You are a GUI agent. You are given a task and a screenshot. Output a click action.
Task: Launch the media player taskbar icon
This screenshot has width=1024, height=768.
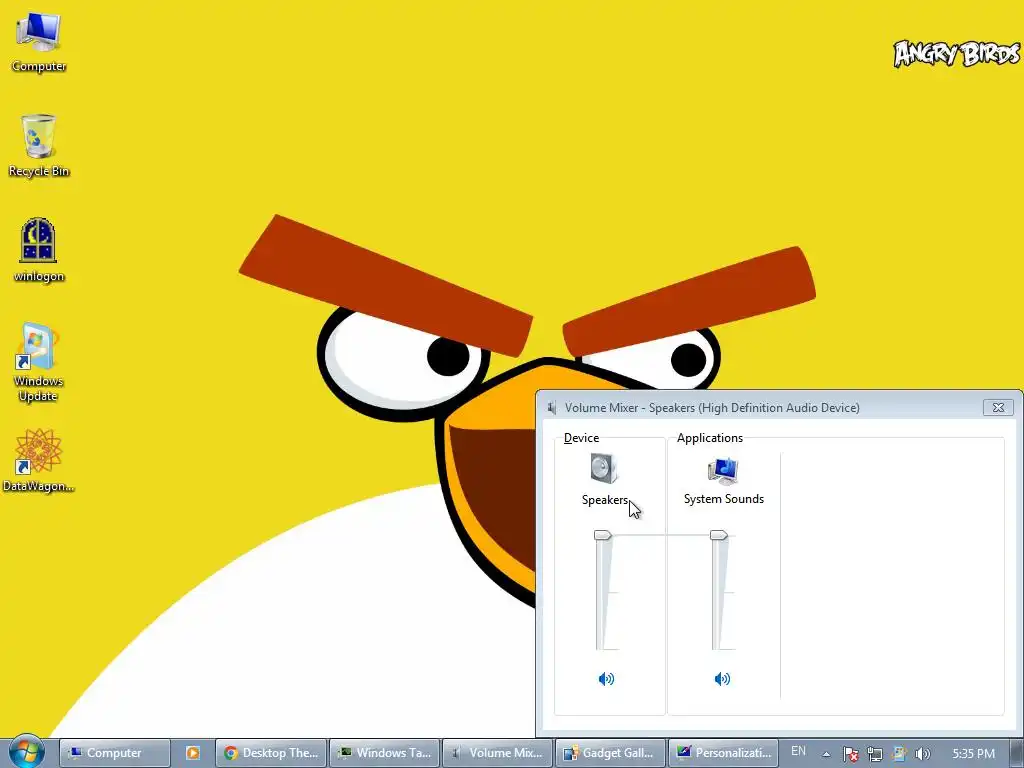(193, 753)
